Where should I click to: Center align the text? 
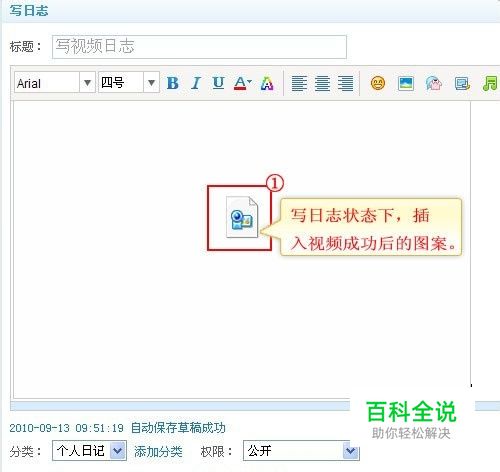pos(322,83)
